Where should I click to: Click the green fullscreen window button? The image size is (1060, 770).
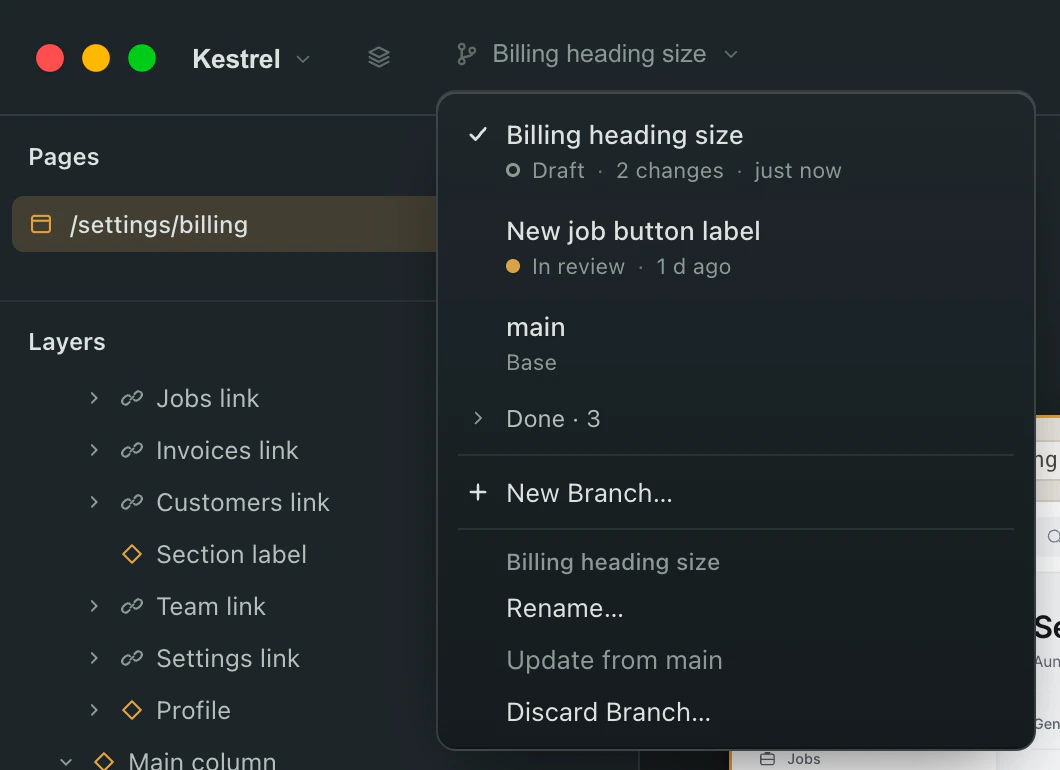point(142,58)
